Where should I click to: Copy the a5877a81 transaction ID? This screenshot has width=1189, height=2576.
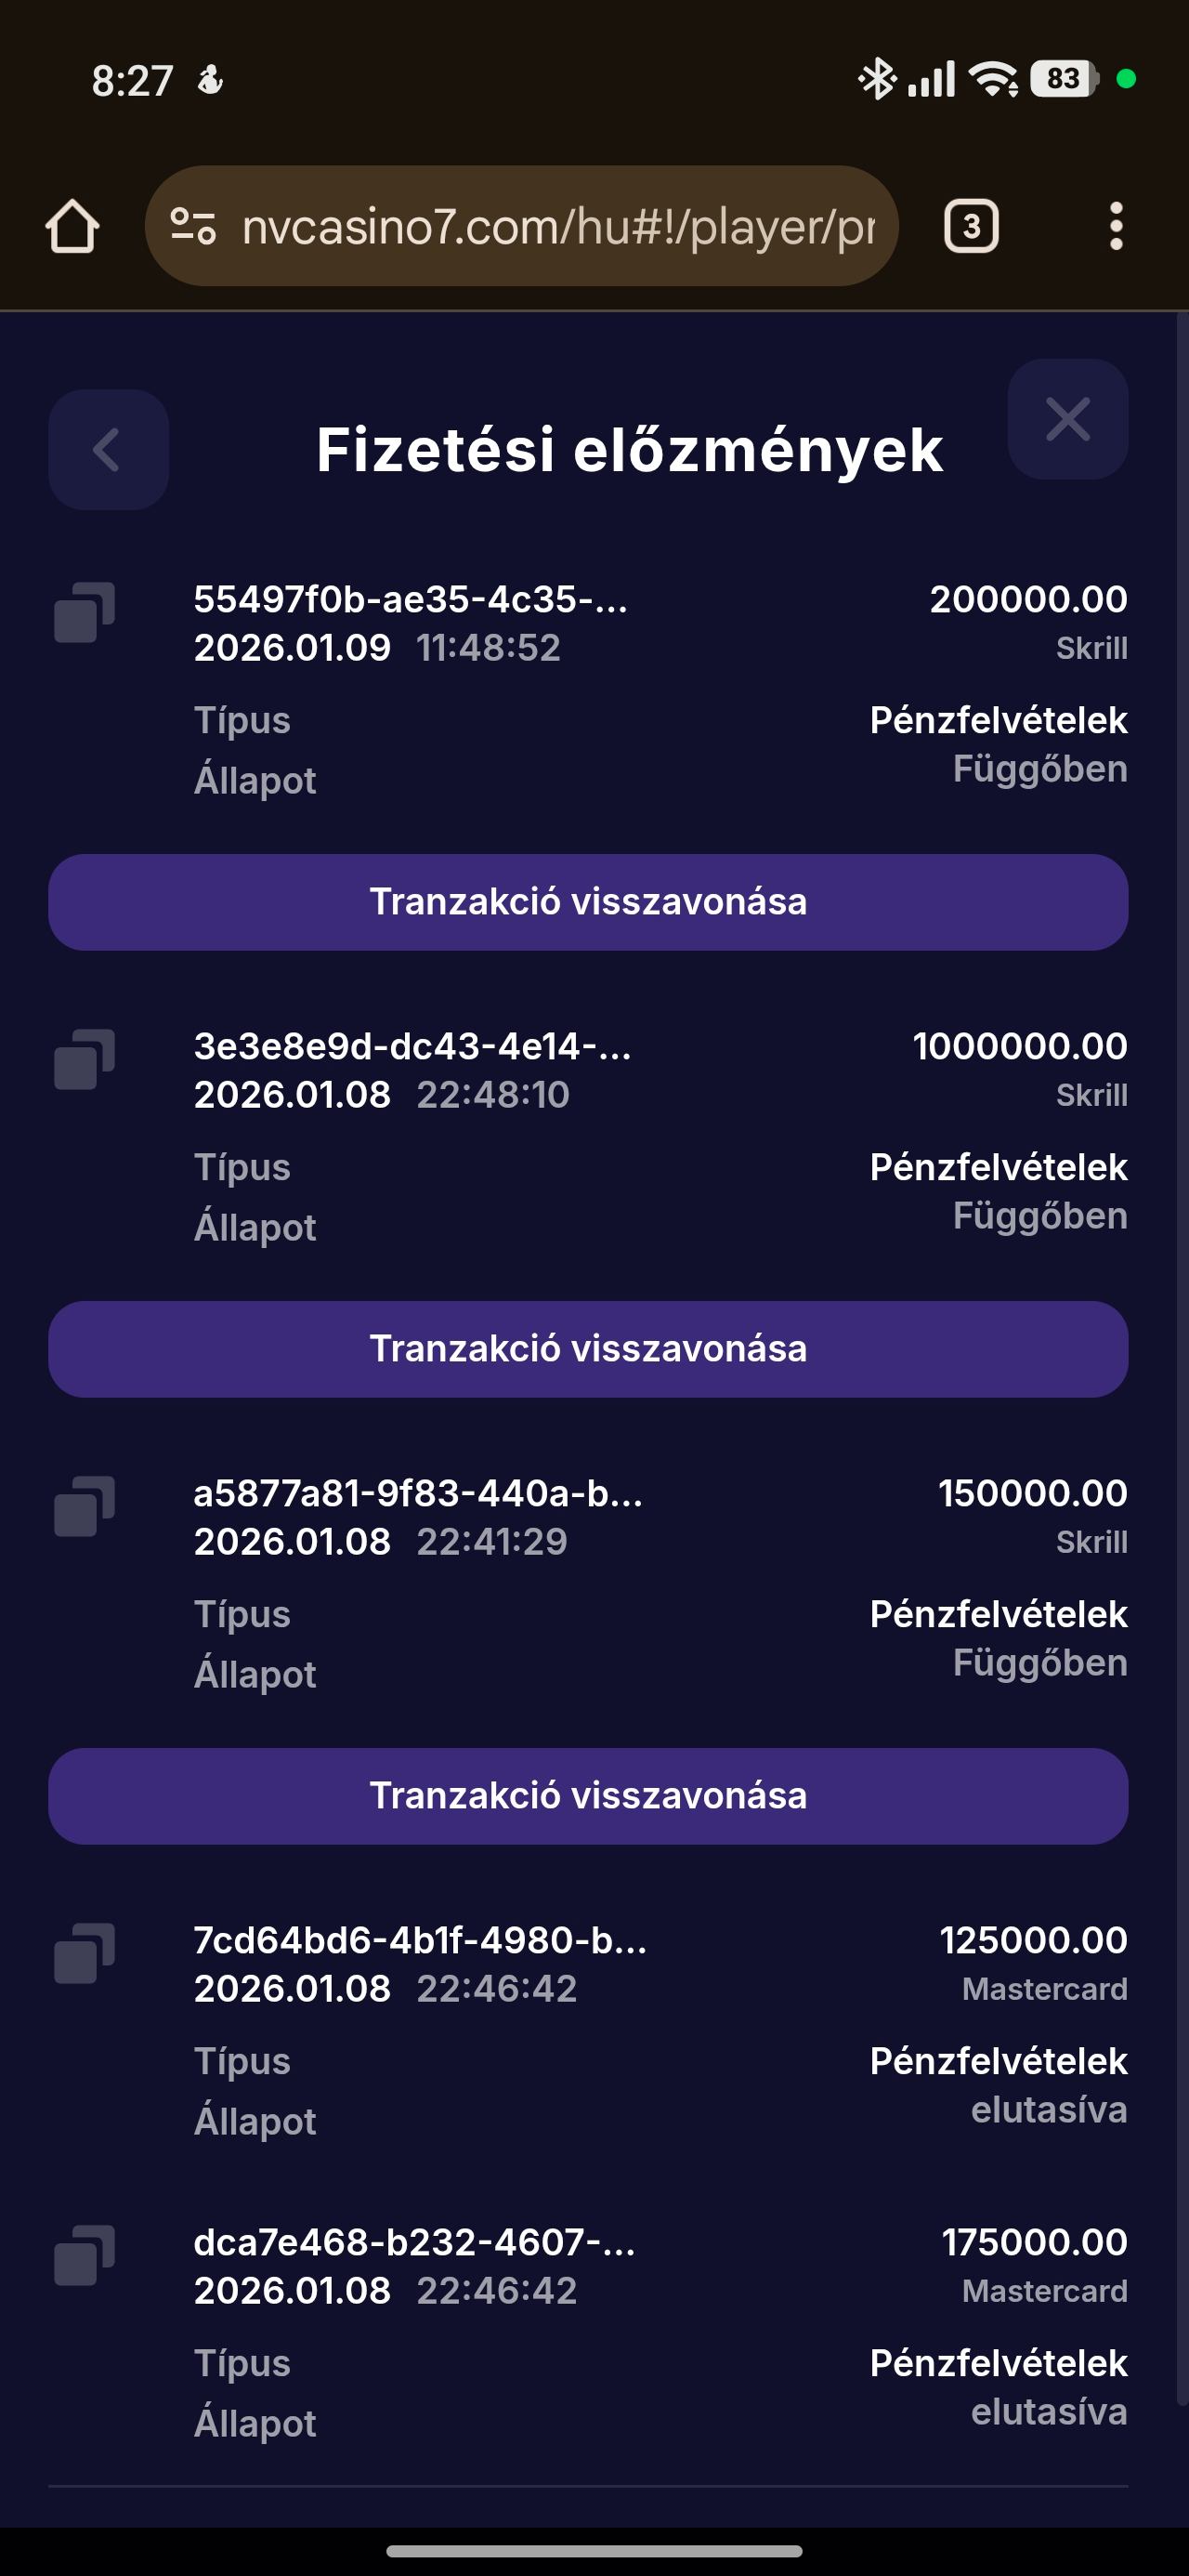(84, 1505)
